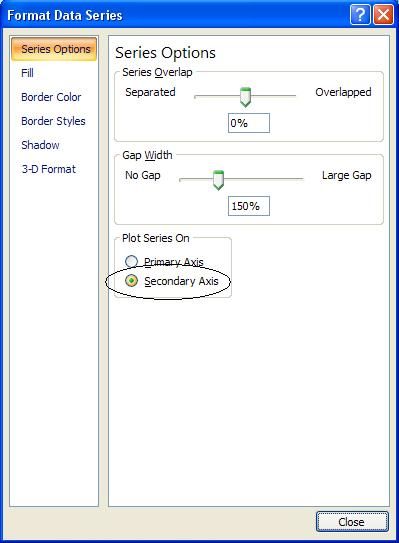This screenshot has height=543, width=399.
Task: Open the 3-D Format section
Action: 48,169
